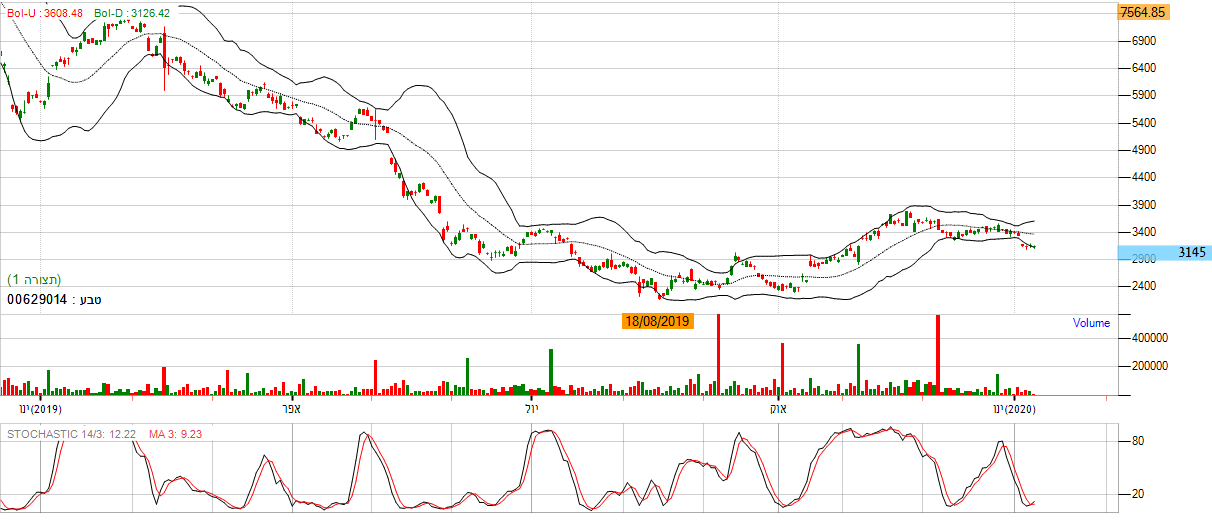Click the blue Volume label

pyautogui.click(x=1091, y=323)
